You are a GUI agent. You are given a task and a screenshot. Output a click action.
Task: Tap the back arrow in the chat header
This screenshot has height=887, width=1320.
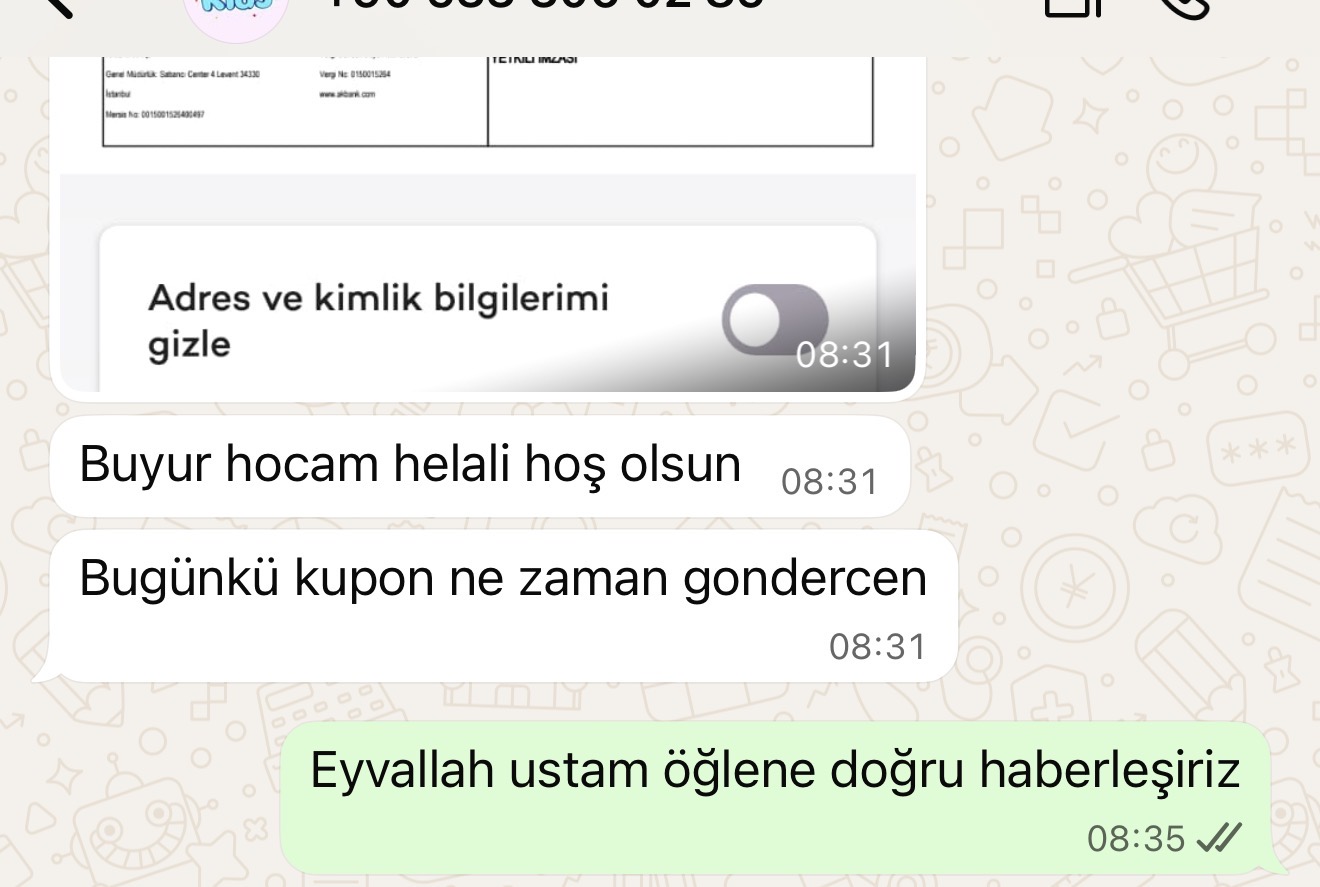[60, 6]
